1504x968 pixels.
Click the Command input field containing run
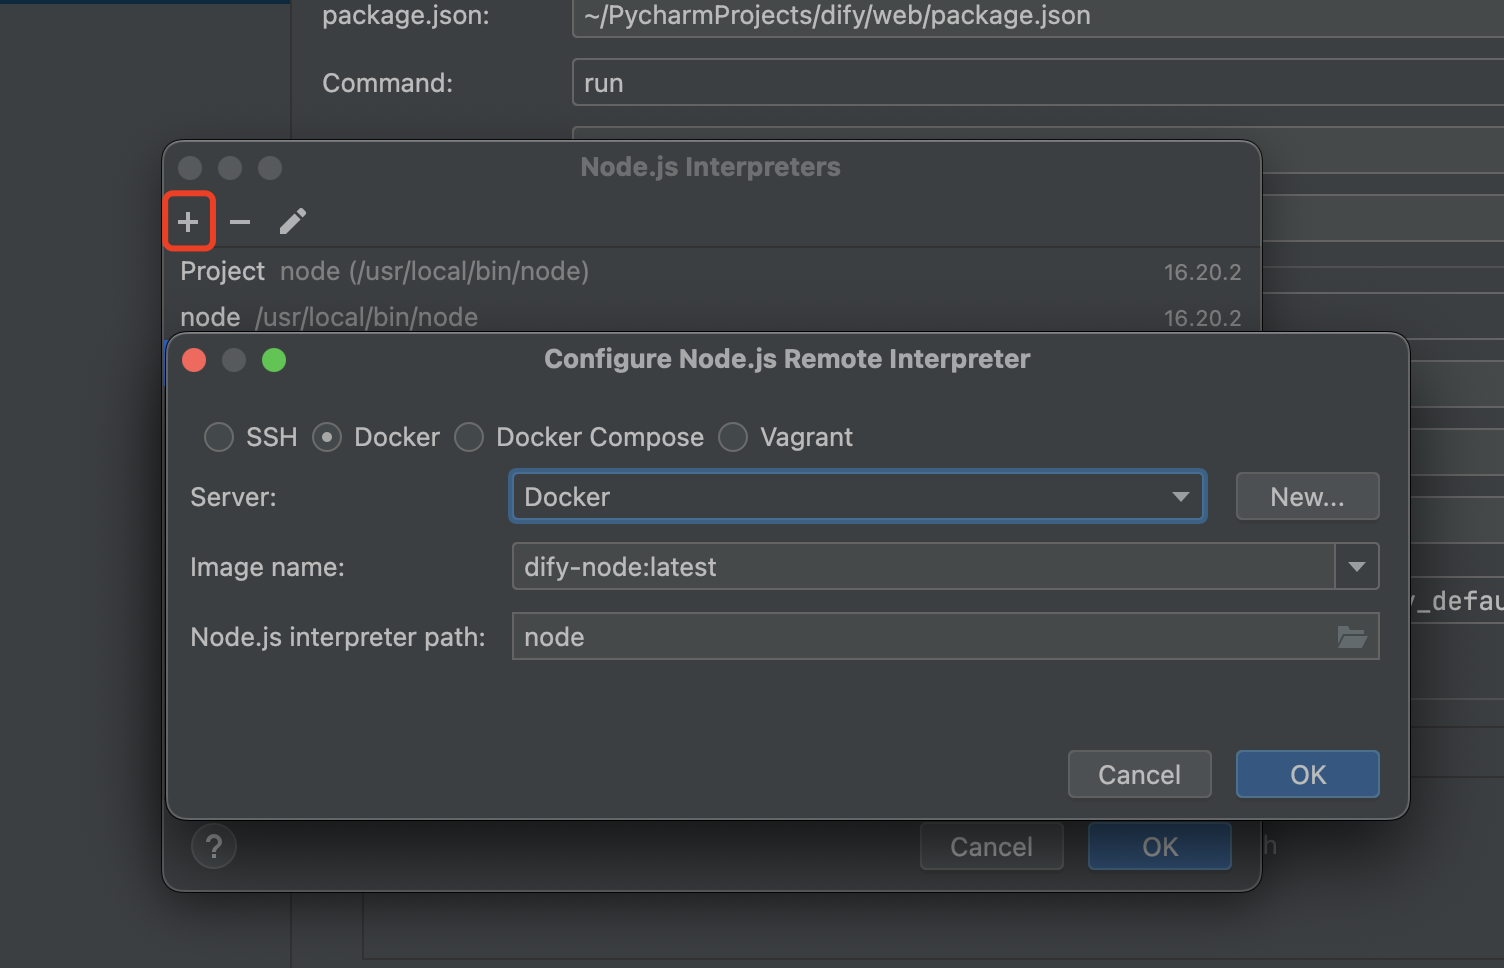pyautogui.click(x=1000, y=83)
